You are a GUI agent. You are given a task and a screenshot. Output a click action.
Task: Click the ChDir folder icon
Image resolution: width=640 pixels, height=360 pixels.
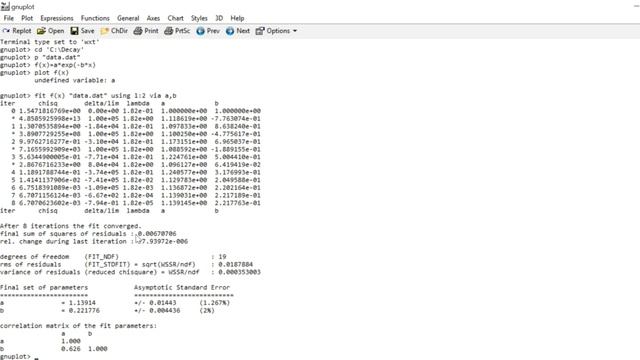pyautogui.click(x=104, y=31)
